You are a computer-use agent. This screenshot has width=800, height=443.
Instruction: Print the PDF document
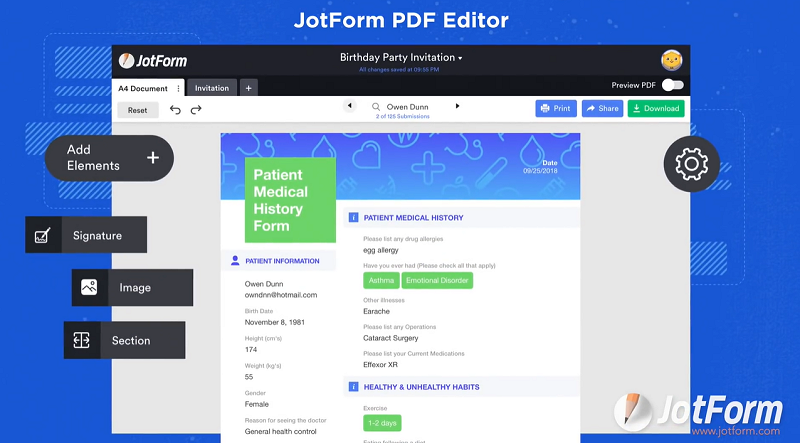coord(556,108)
